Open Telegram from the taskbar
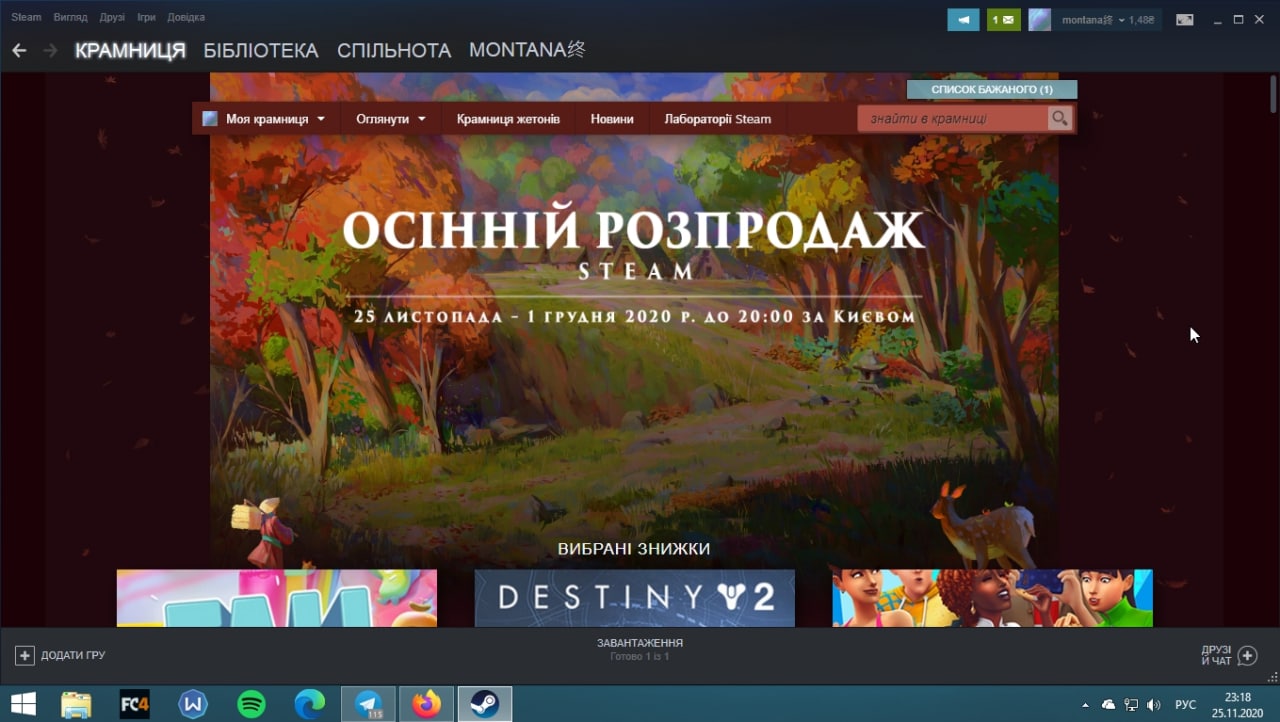 368,704
